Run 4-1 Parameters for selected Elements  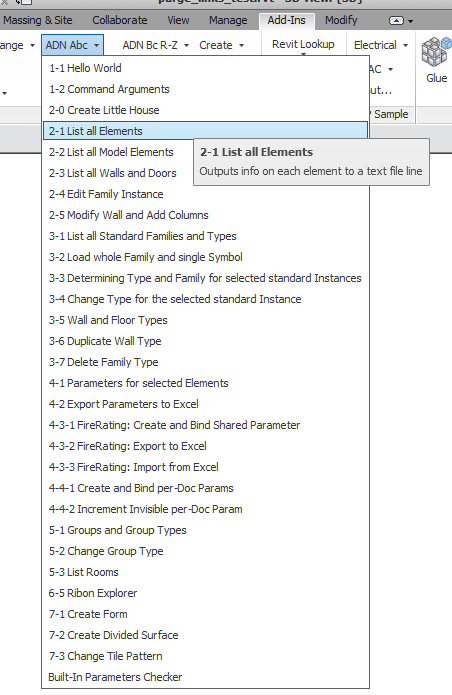(206, 383)
